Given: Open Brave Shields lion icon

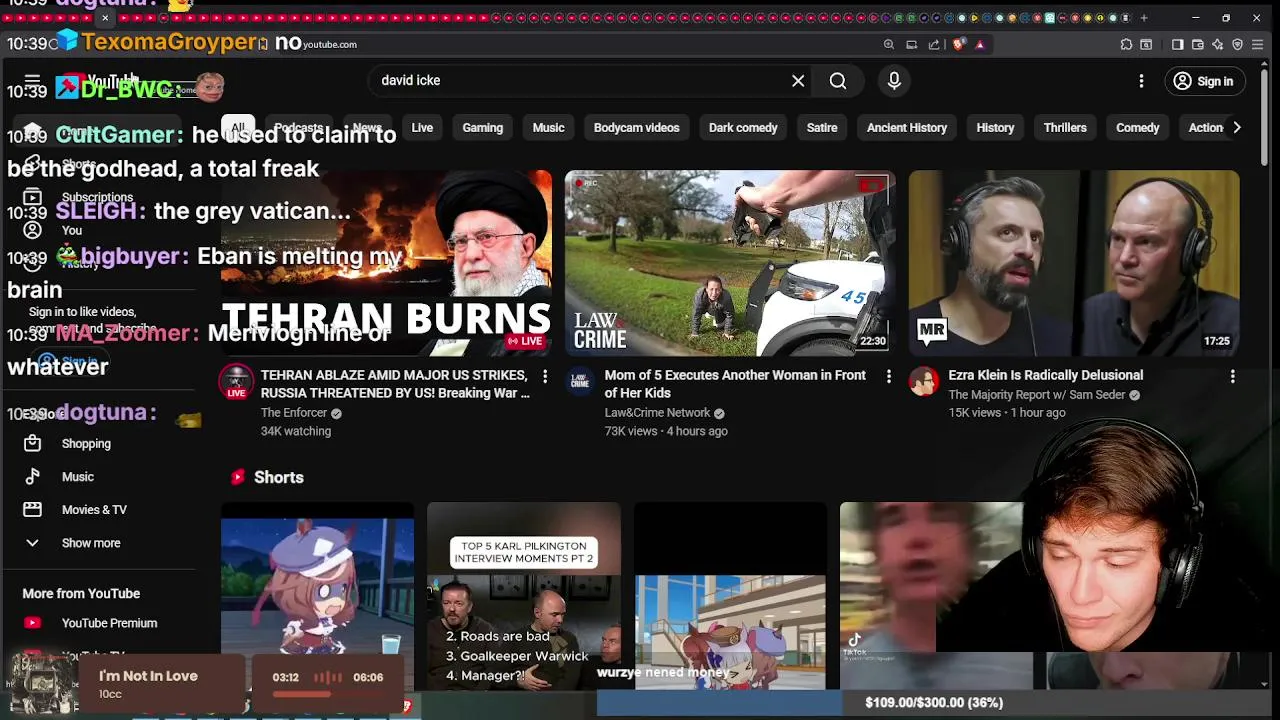Looking at the screenshot, I should click(x=958, y=44).
